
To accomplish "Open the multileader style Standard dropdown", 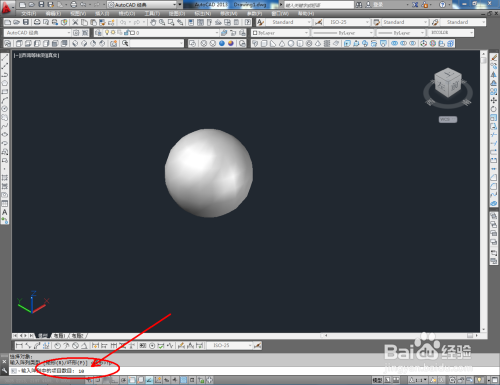I will click(x=483, y=22).
